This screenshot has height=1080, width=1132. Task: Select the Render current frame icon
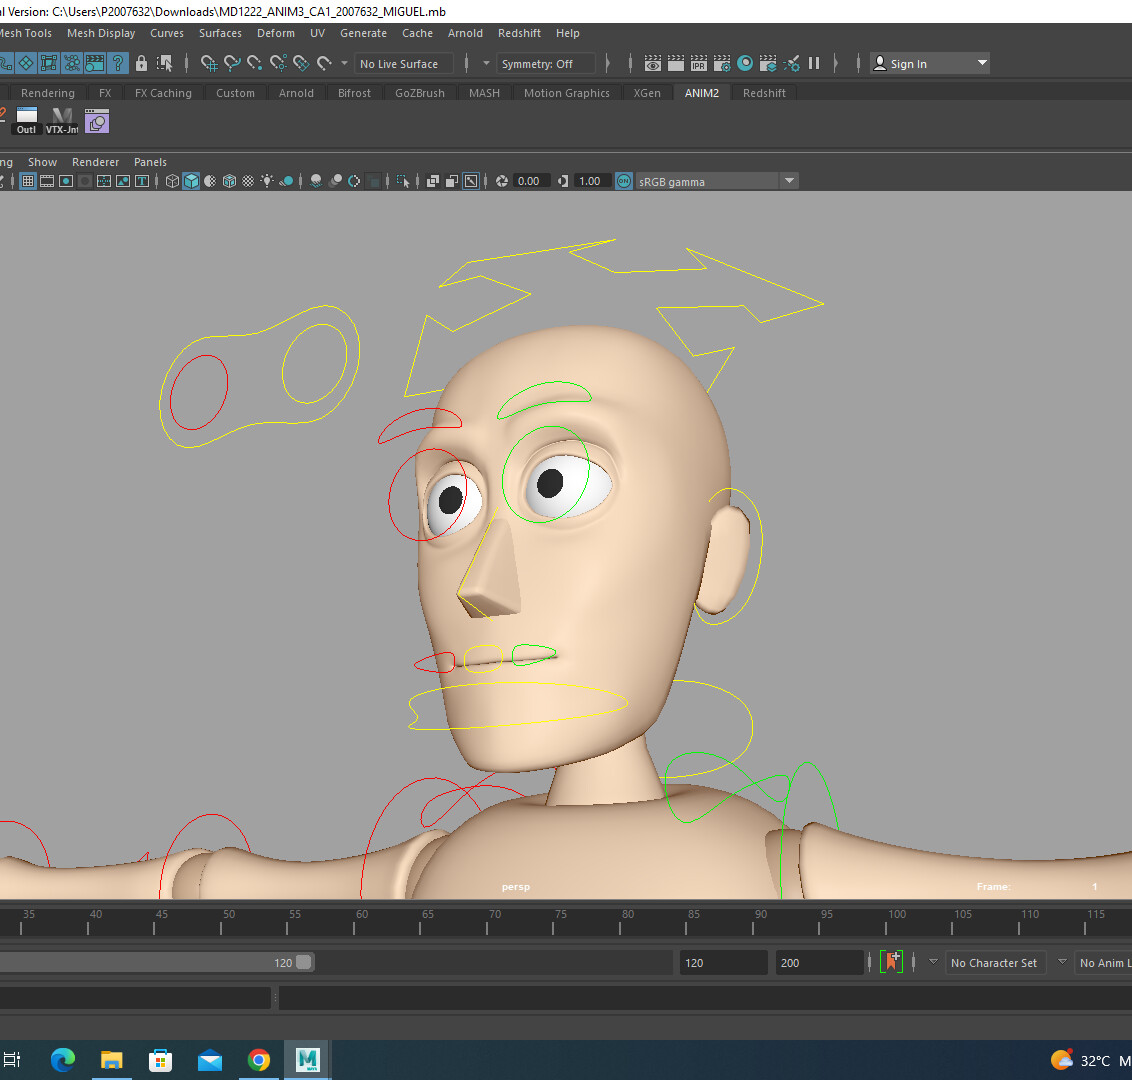[x=676, y=63]
